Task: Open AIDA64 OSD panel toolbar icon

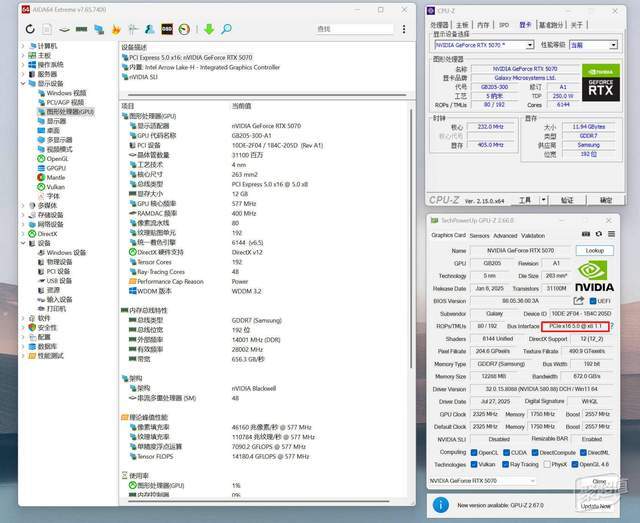Action: point(167,29)
